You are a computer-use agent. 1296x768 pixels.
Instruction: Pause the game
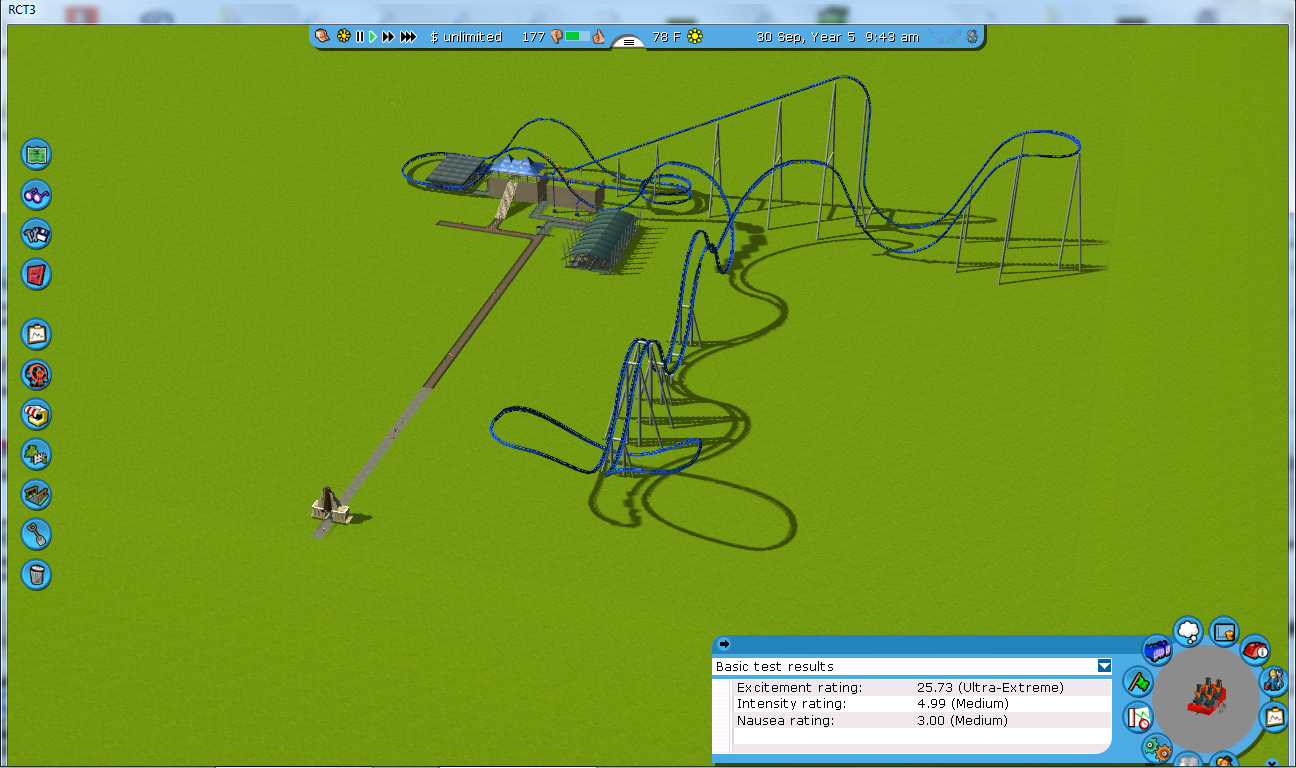360,36
